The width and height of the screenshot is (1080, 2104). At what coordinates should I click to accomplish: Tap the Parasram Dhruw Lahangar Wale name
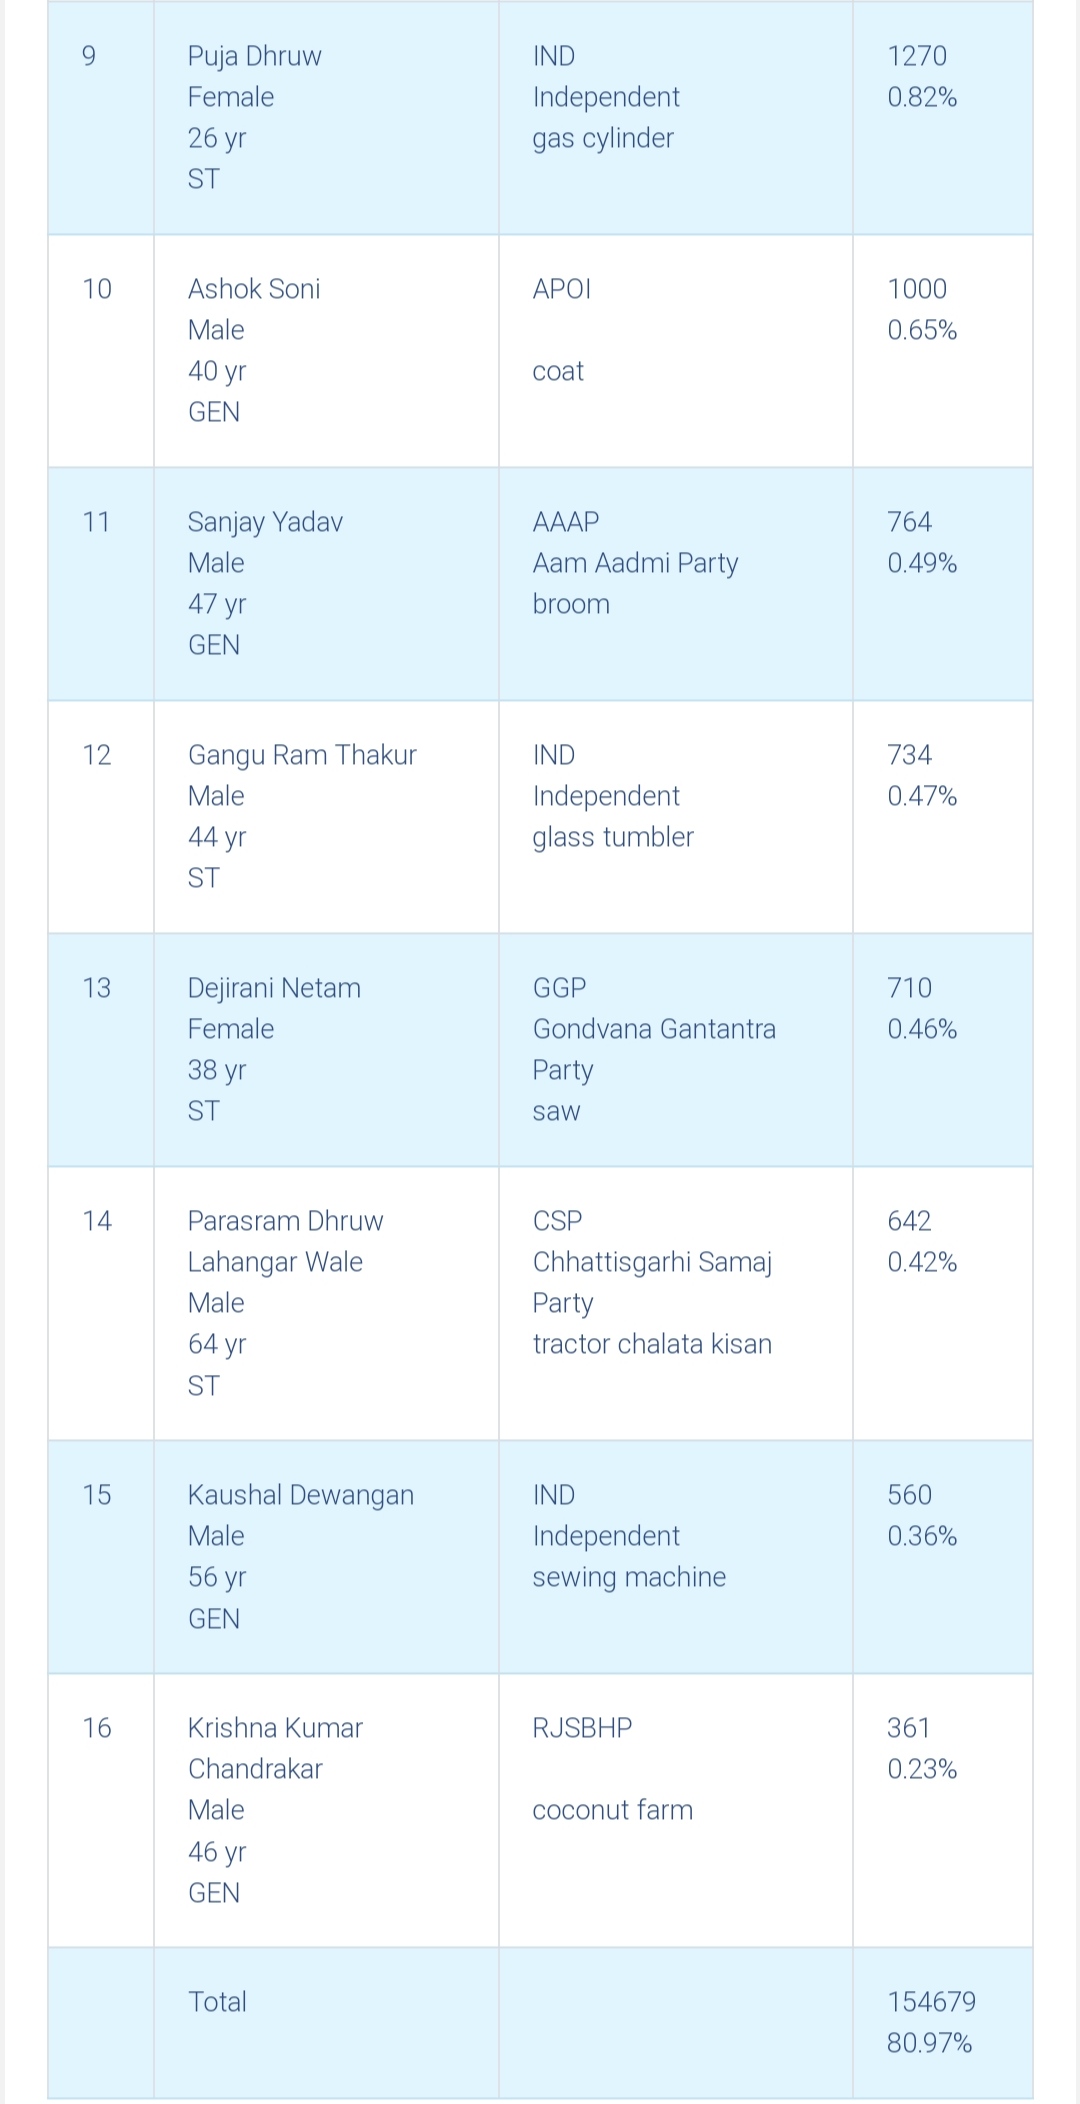(285, 1241)
